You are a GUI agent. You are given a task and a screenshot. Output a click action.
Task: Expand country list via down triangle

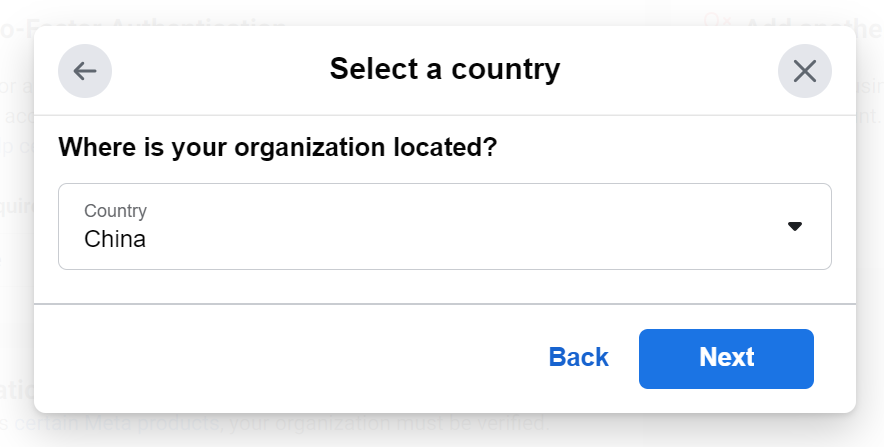(x=794, y=227)
